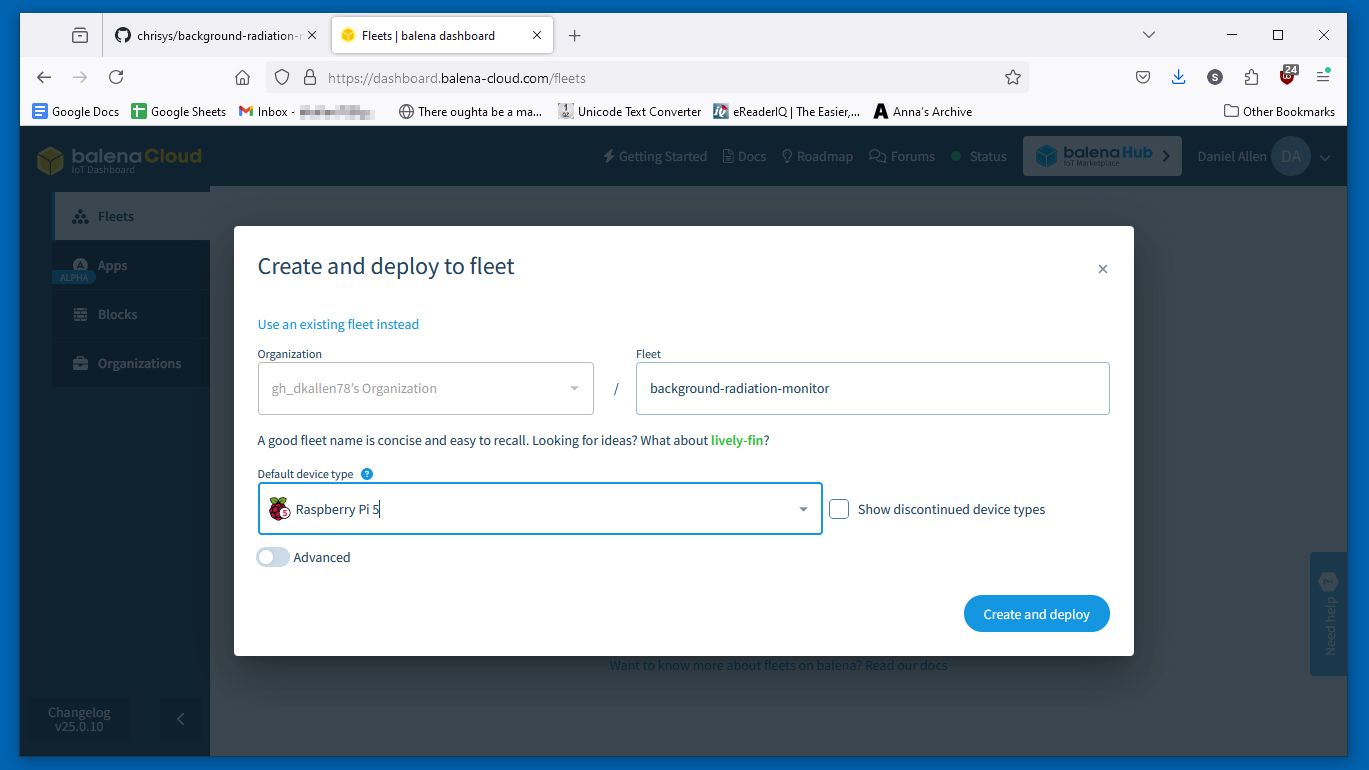Click Raspberry Pi 5 device type field
1369x770 pixels.
(540, 509)
